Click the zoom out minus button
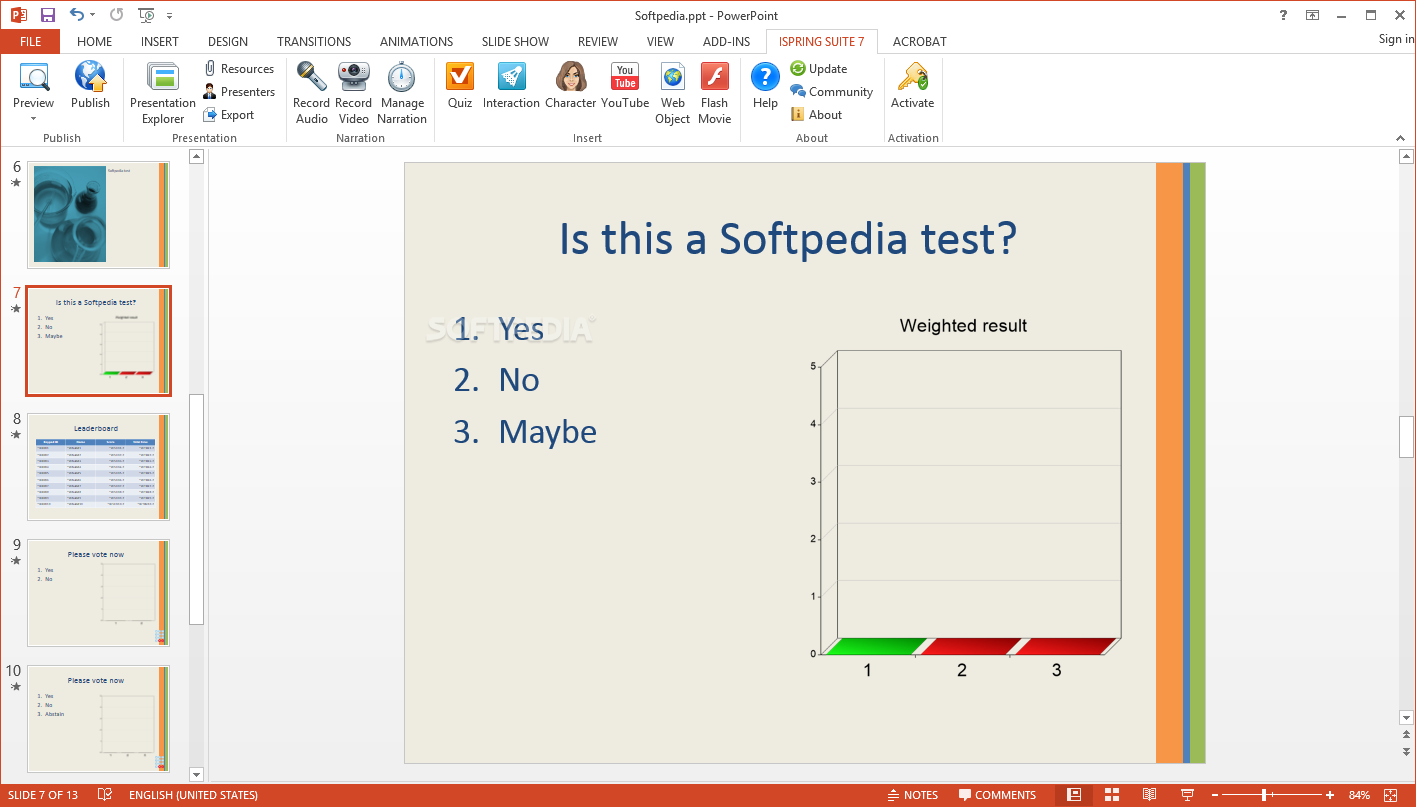The image size is (1416, 807). point(1214,795)
